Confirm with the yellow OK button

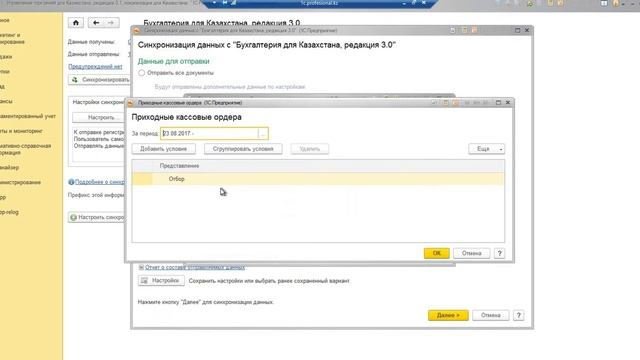(436, 253)
